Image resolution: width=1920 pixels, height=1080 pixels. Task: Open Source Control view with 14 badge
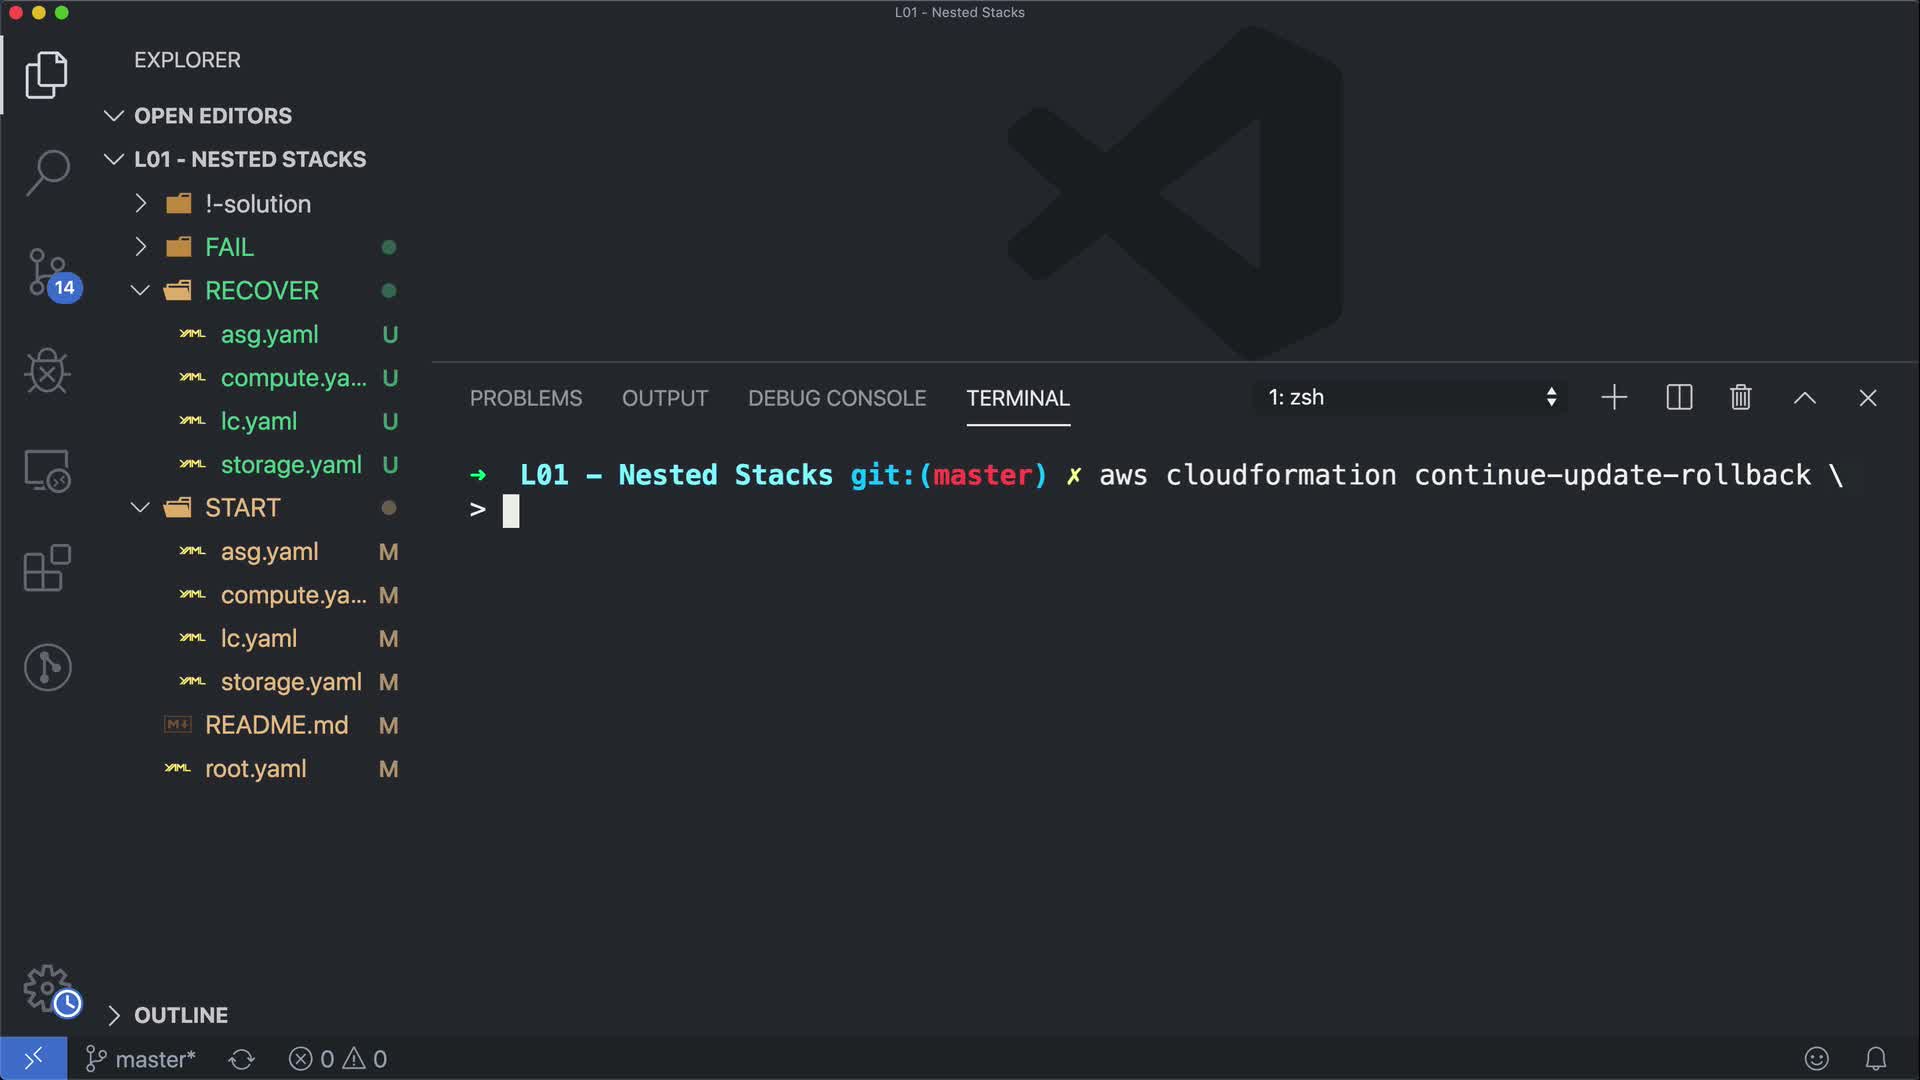47,272
